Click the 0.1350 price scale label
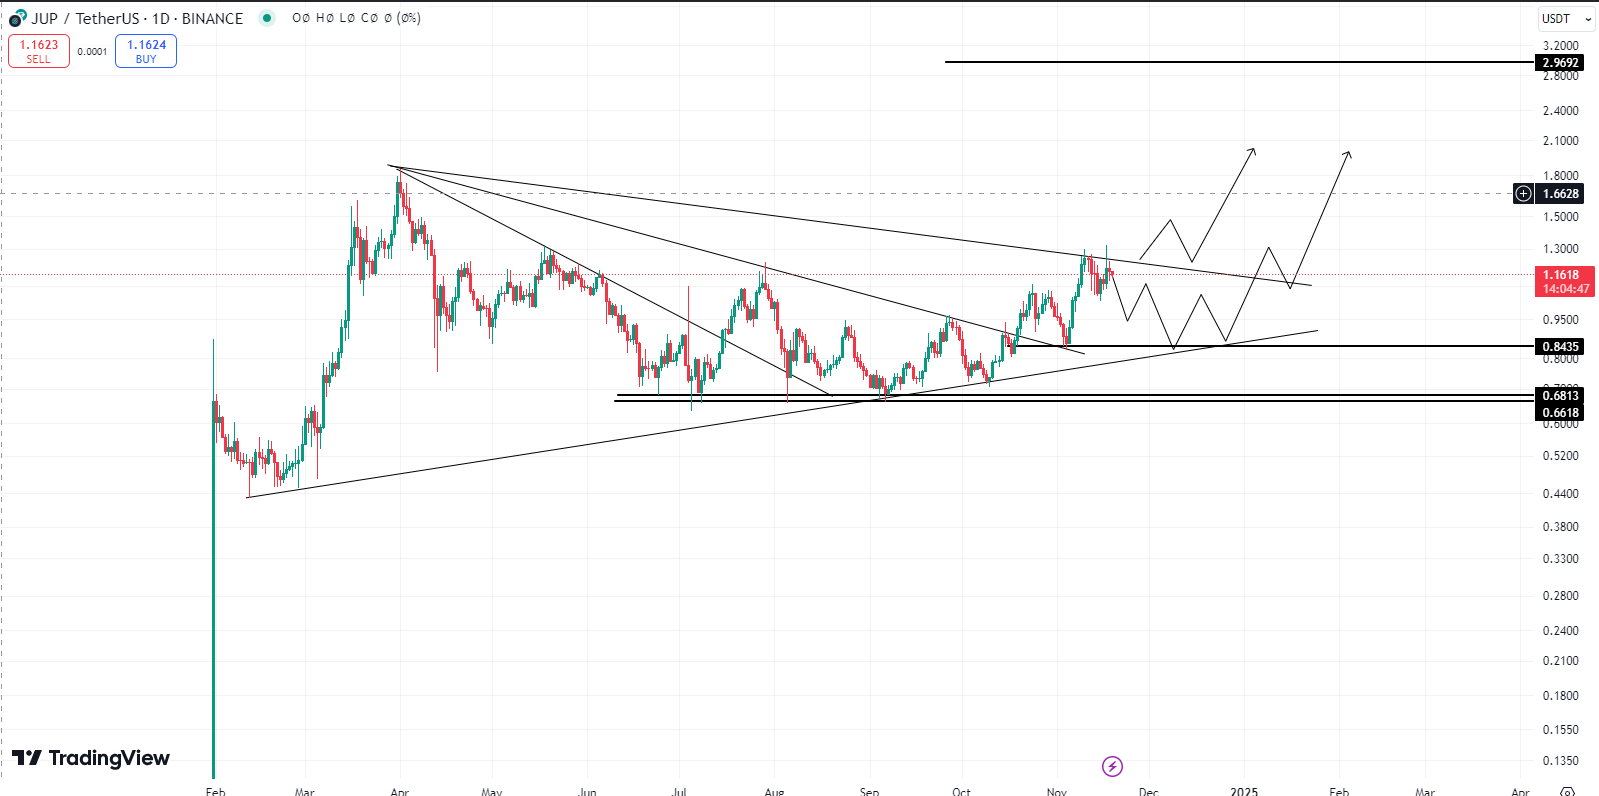 [1560, 761]
